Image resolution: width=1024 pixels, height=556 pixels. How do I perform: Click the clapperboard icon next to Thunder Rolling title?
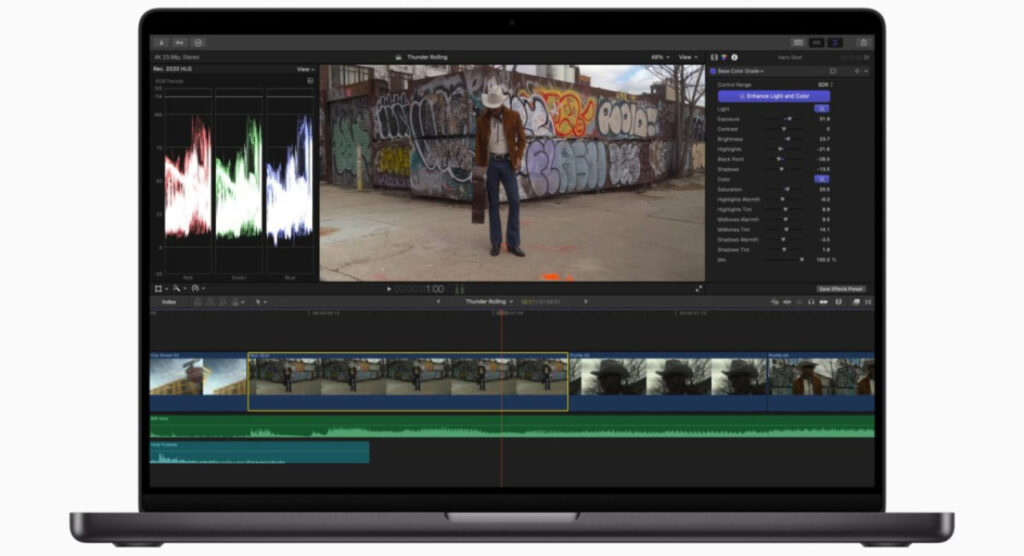(x=398, y=57)
